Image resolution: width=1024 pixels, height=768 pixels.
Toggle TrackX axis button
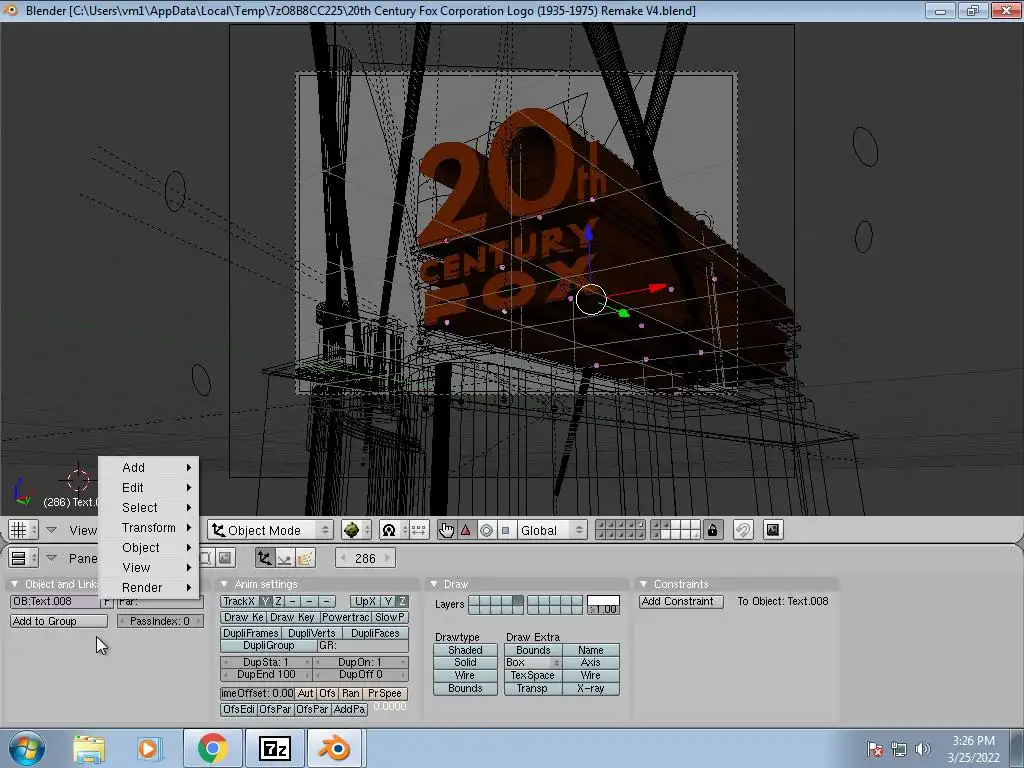tap(239, 601)
